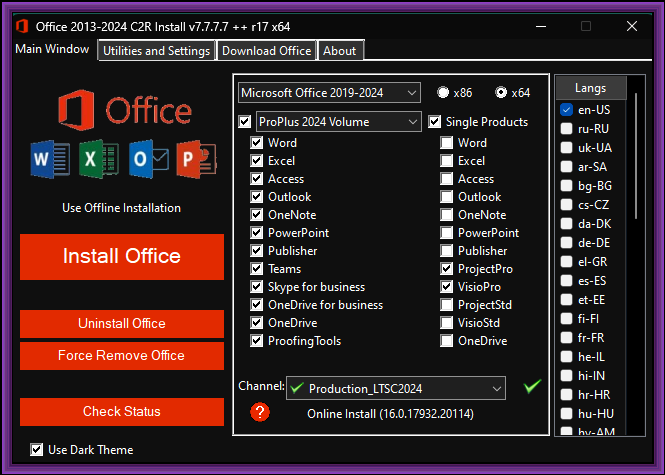Image resolution: width=665 pixels, height=475 pixels.
Task: Close the installer window
Action: [x=632, y=26]
